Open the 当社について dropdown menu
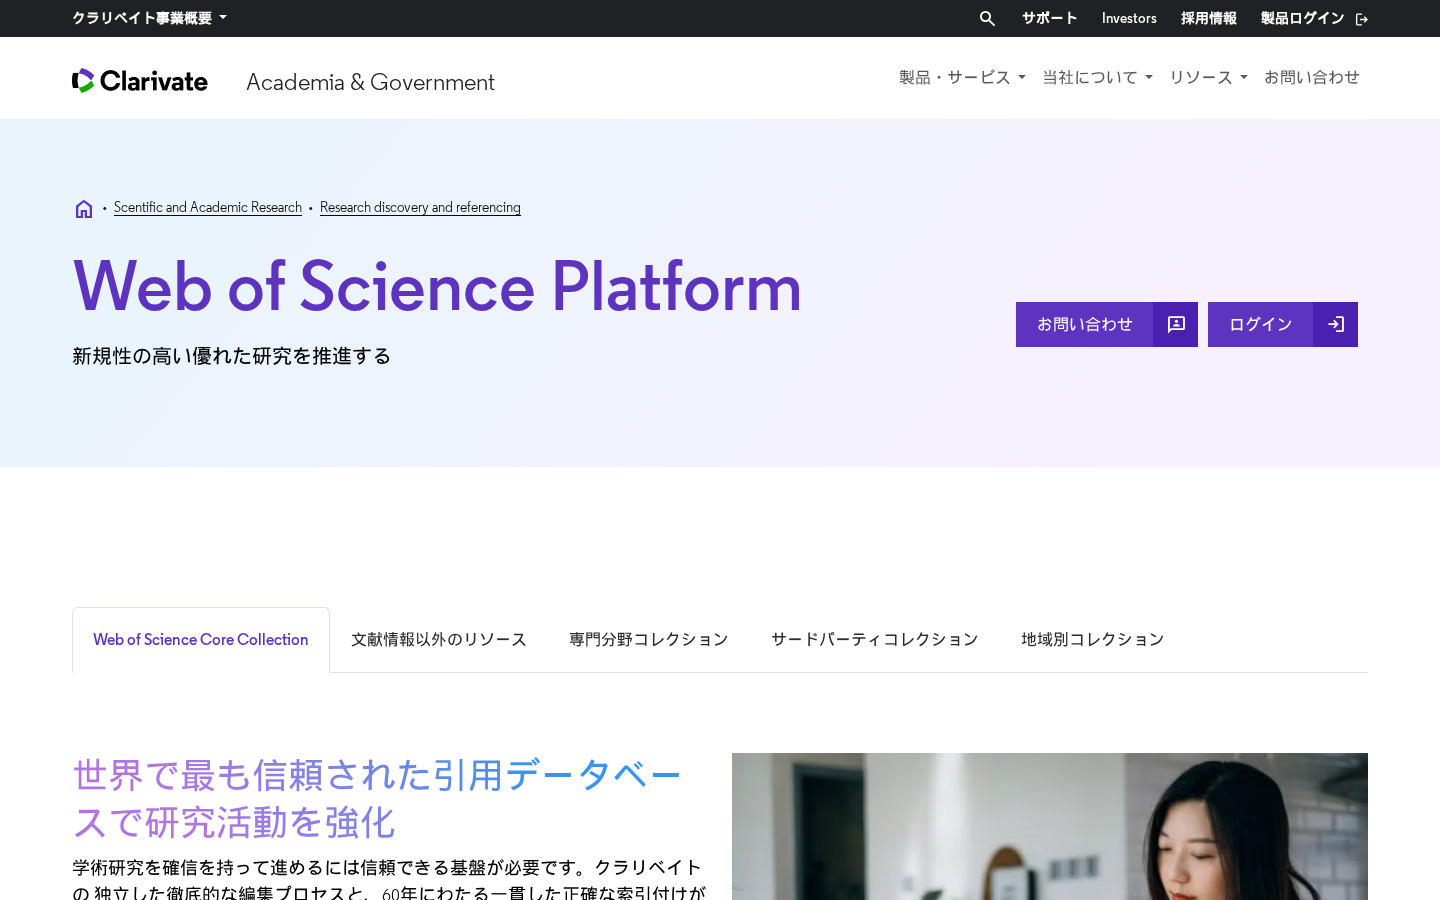This screenshot has width=1440, height=900. click(x=1097, y=77)
